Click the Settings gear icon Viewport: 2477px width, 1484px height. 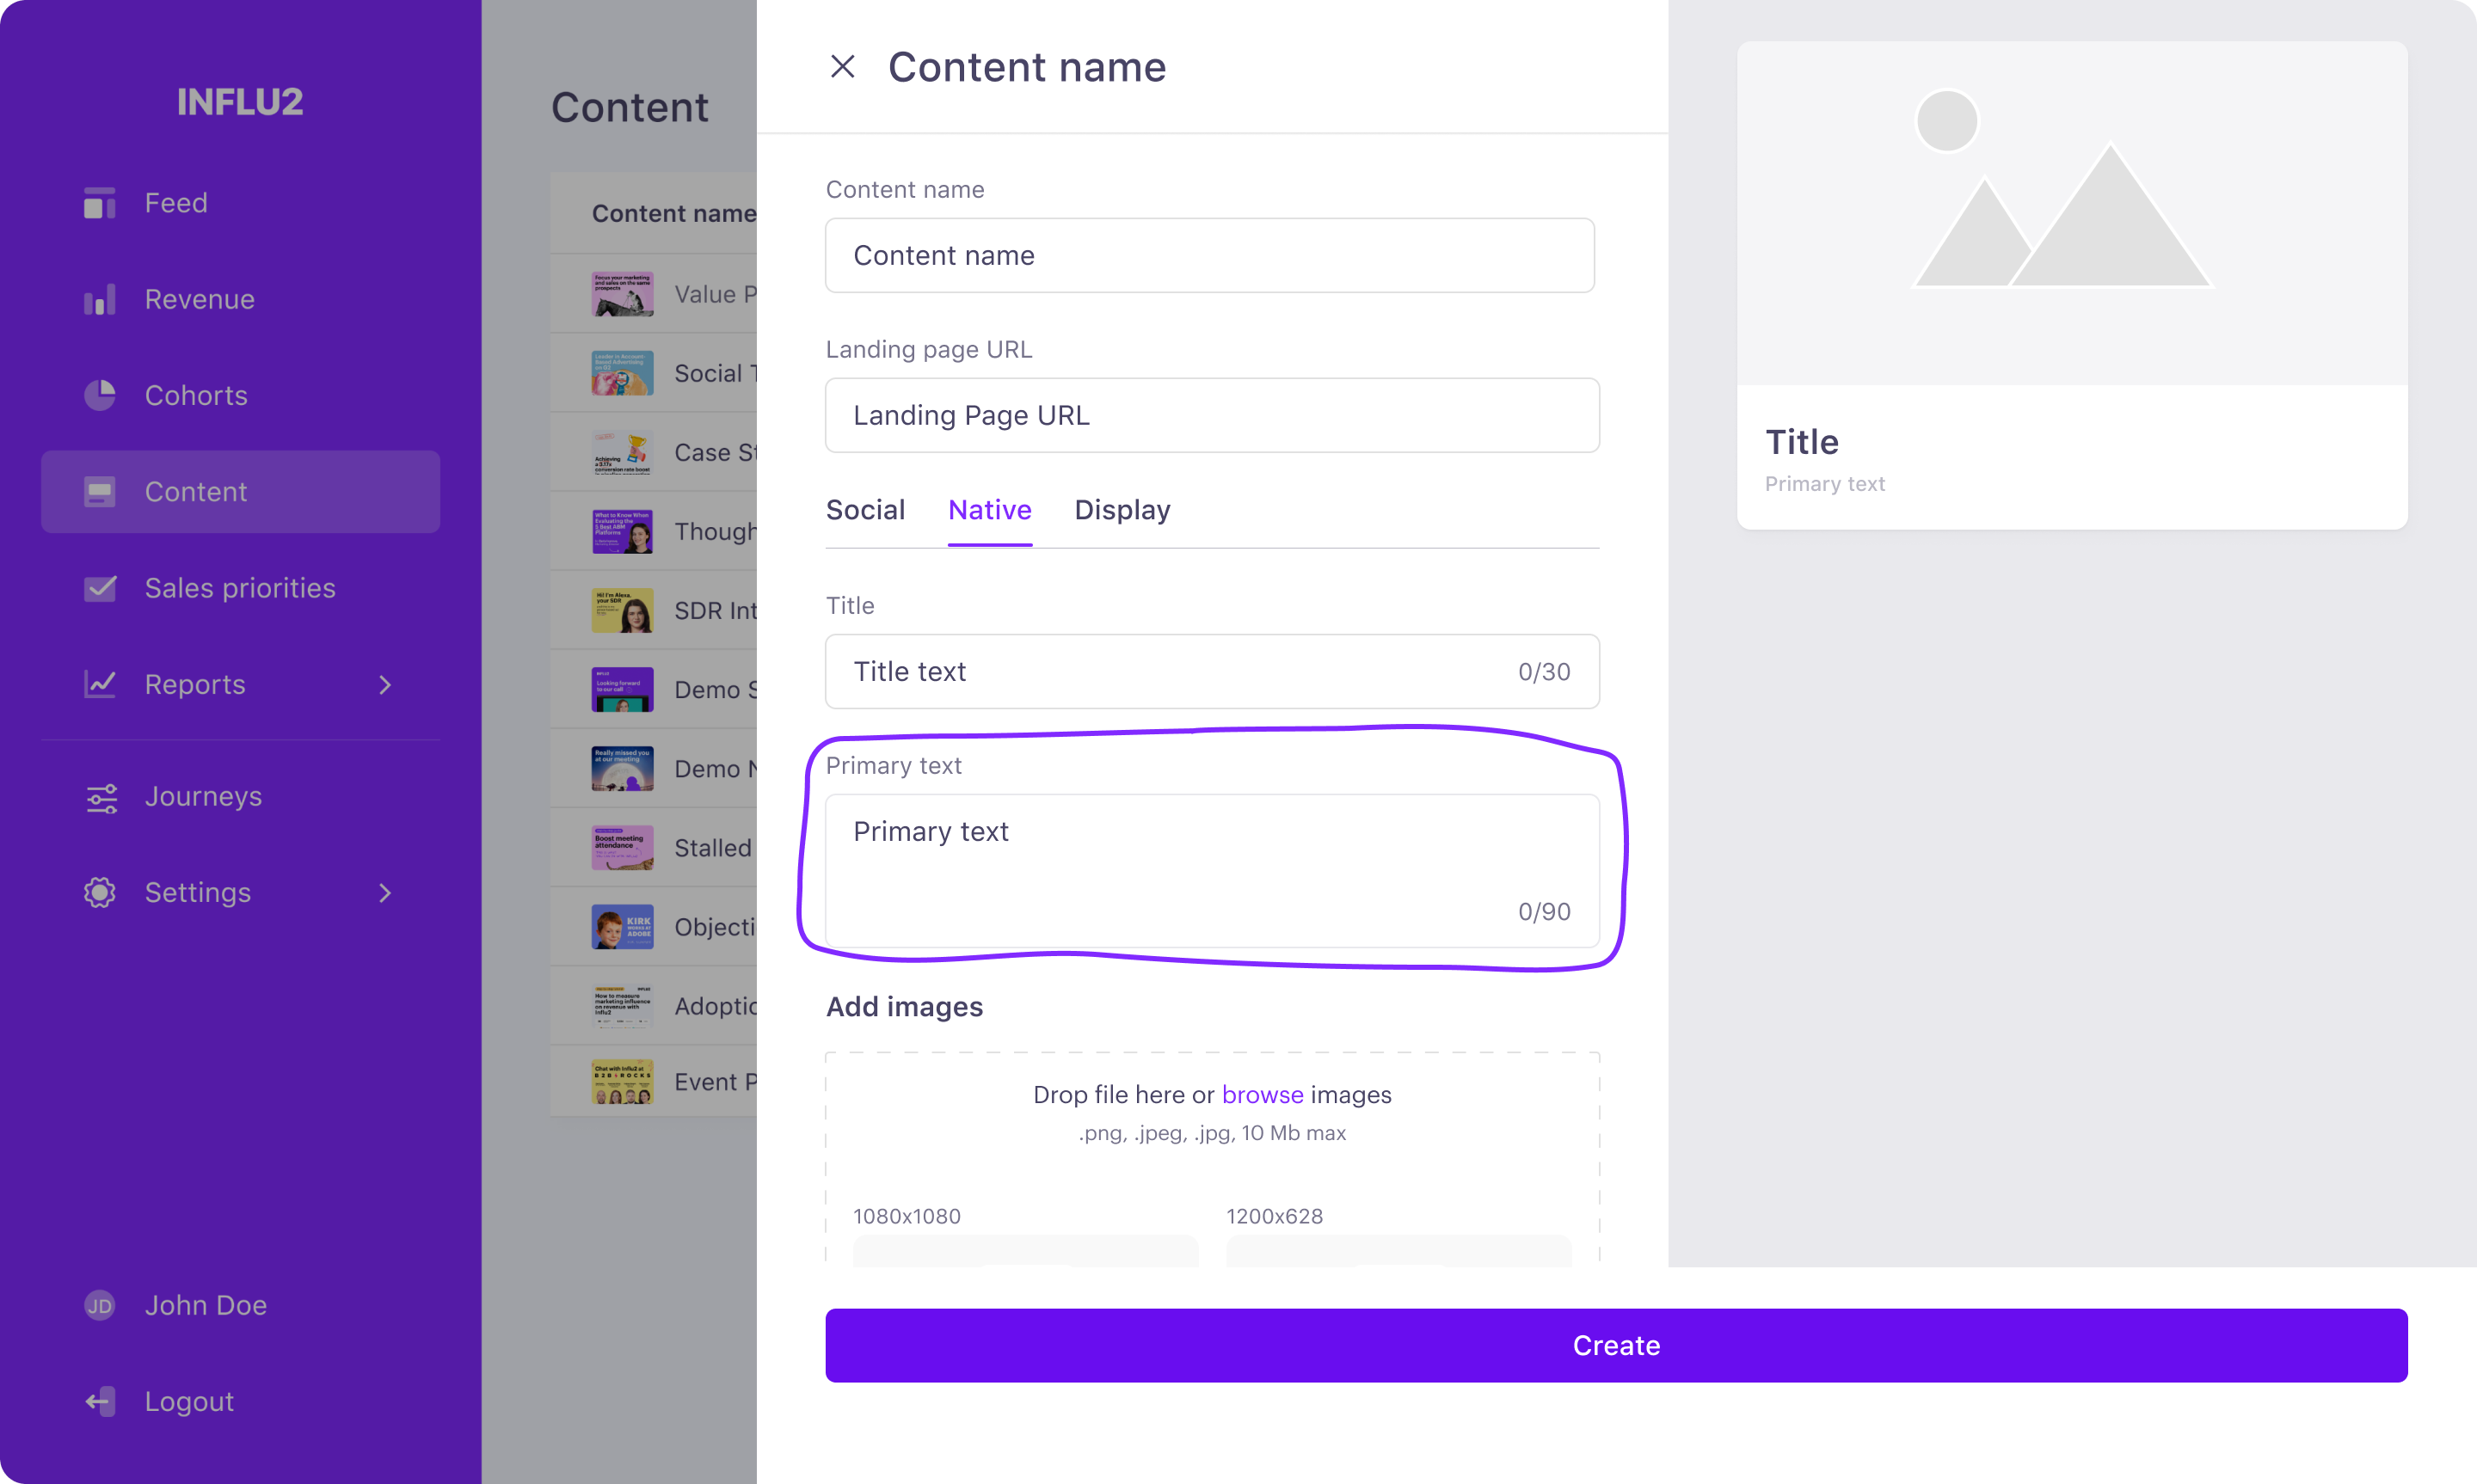click(x=99, y=892)
